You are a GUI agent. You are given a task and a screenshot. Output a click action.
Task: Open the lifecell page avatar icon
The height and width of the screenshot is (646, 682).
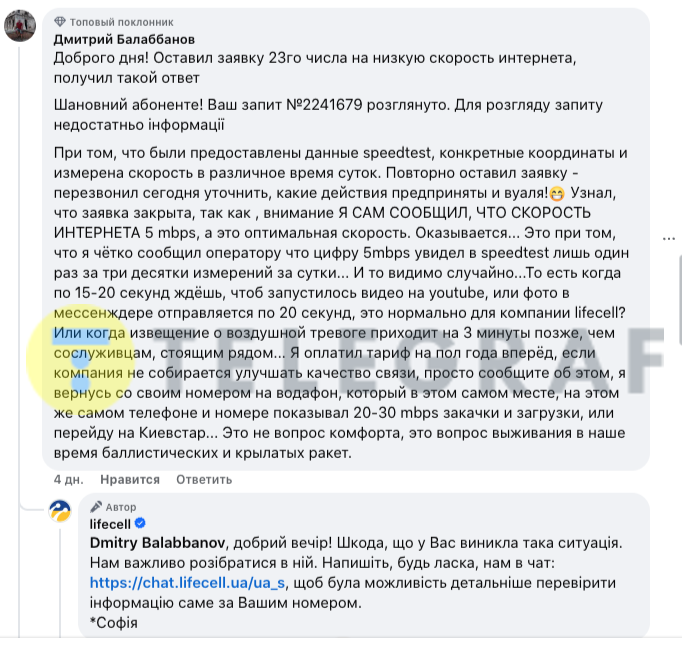click(x=60, y=511)
